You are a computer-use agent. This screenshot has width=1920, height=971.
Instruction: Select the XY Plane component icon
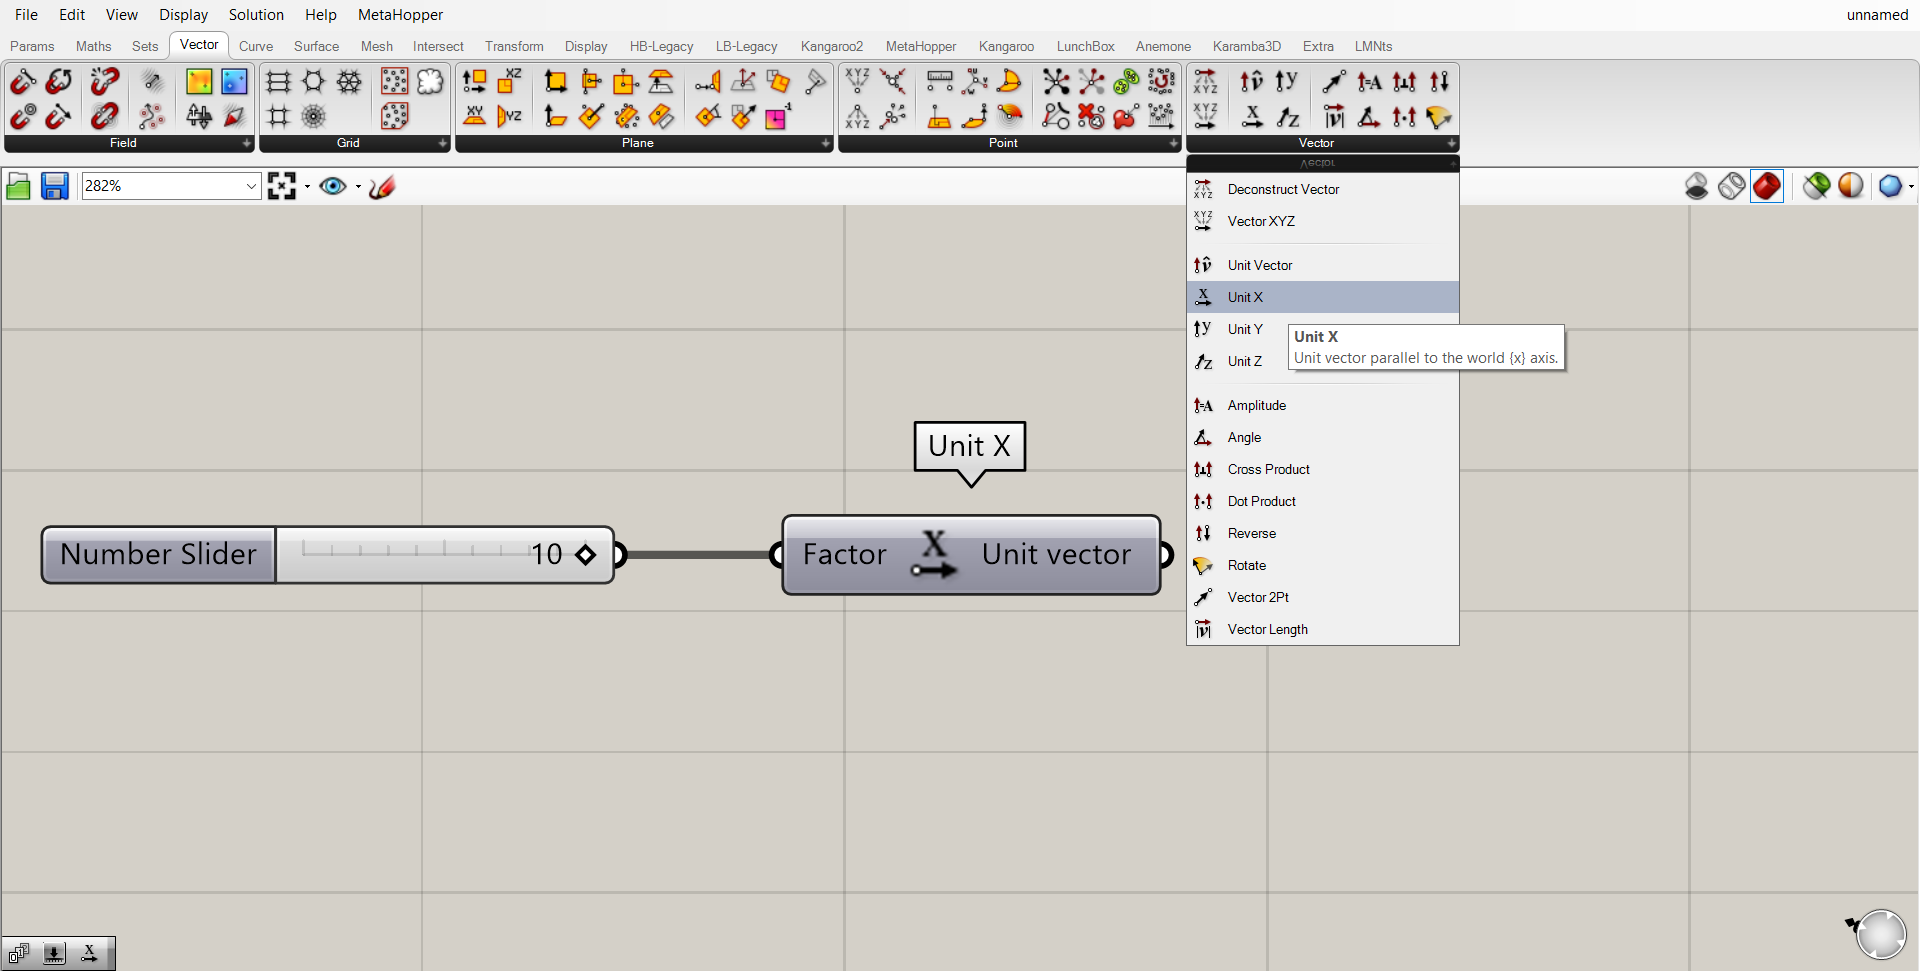coord(475,116)
